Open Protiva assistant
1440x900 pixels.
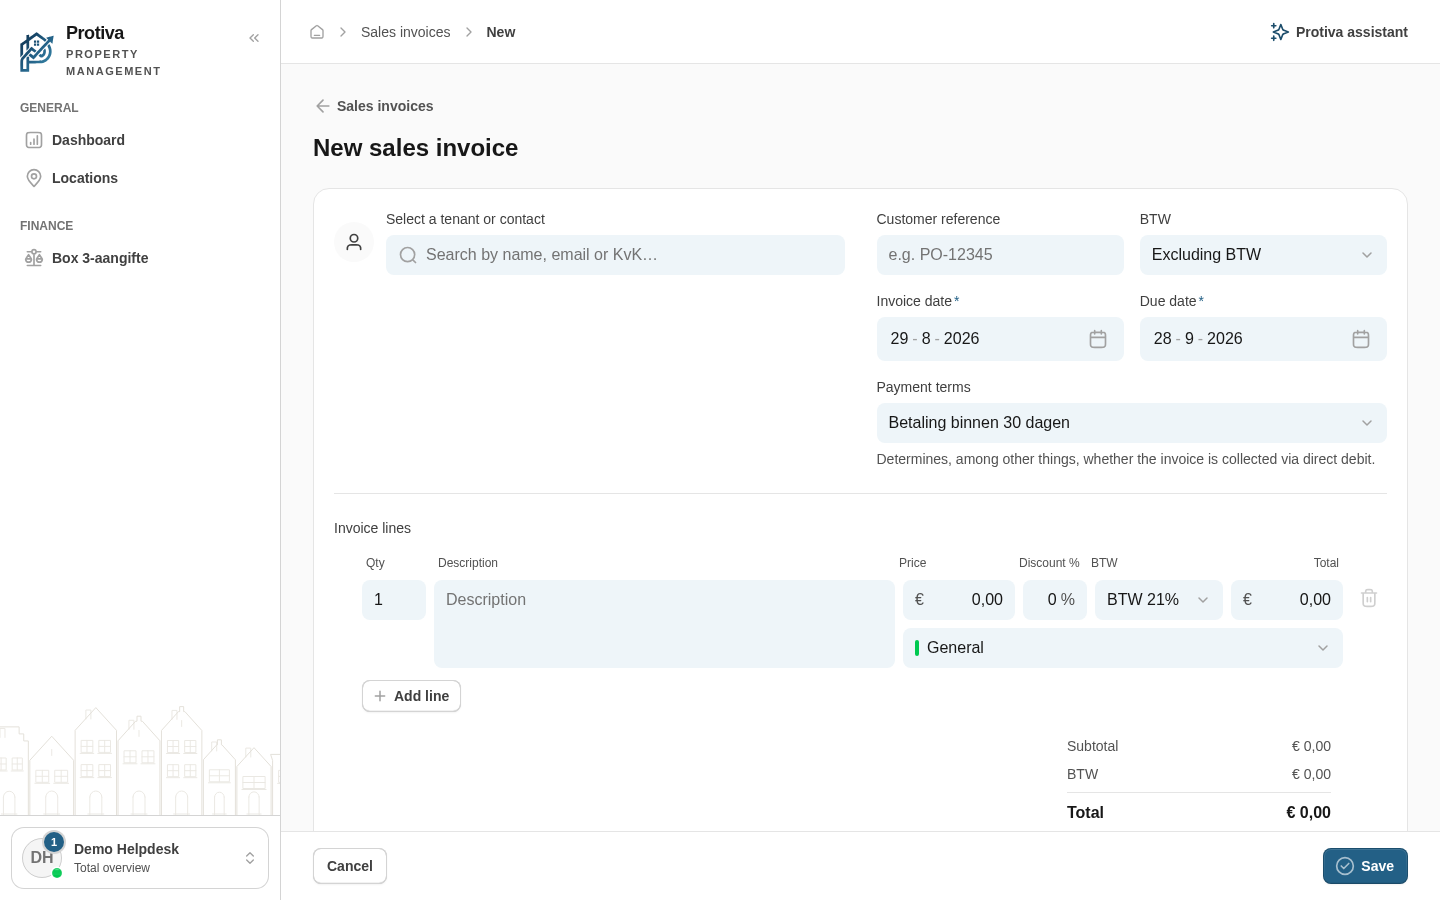[x=1338, y=32]
